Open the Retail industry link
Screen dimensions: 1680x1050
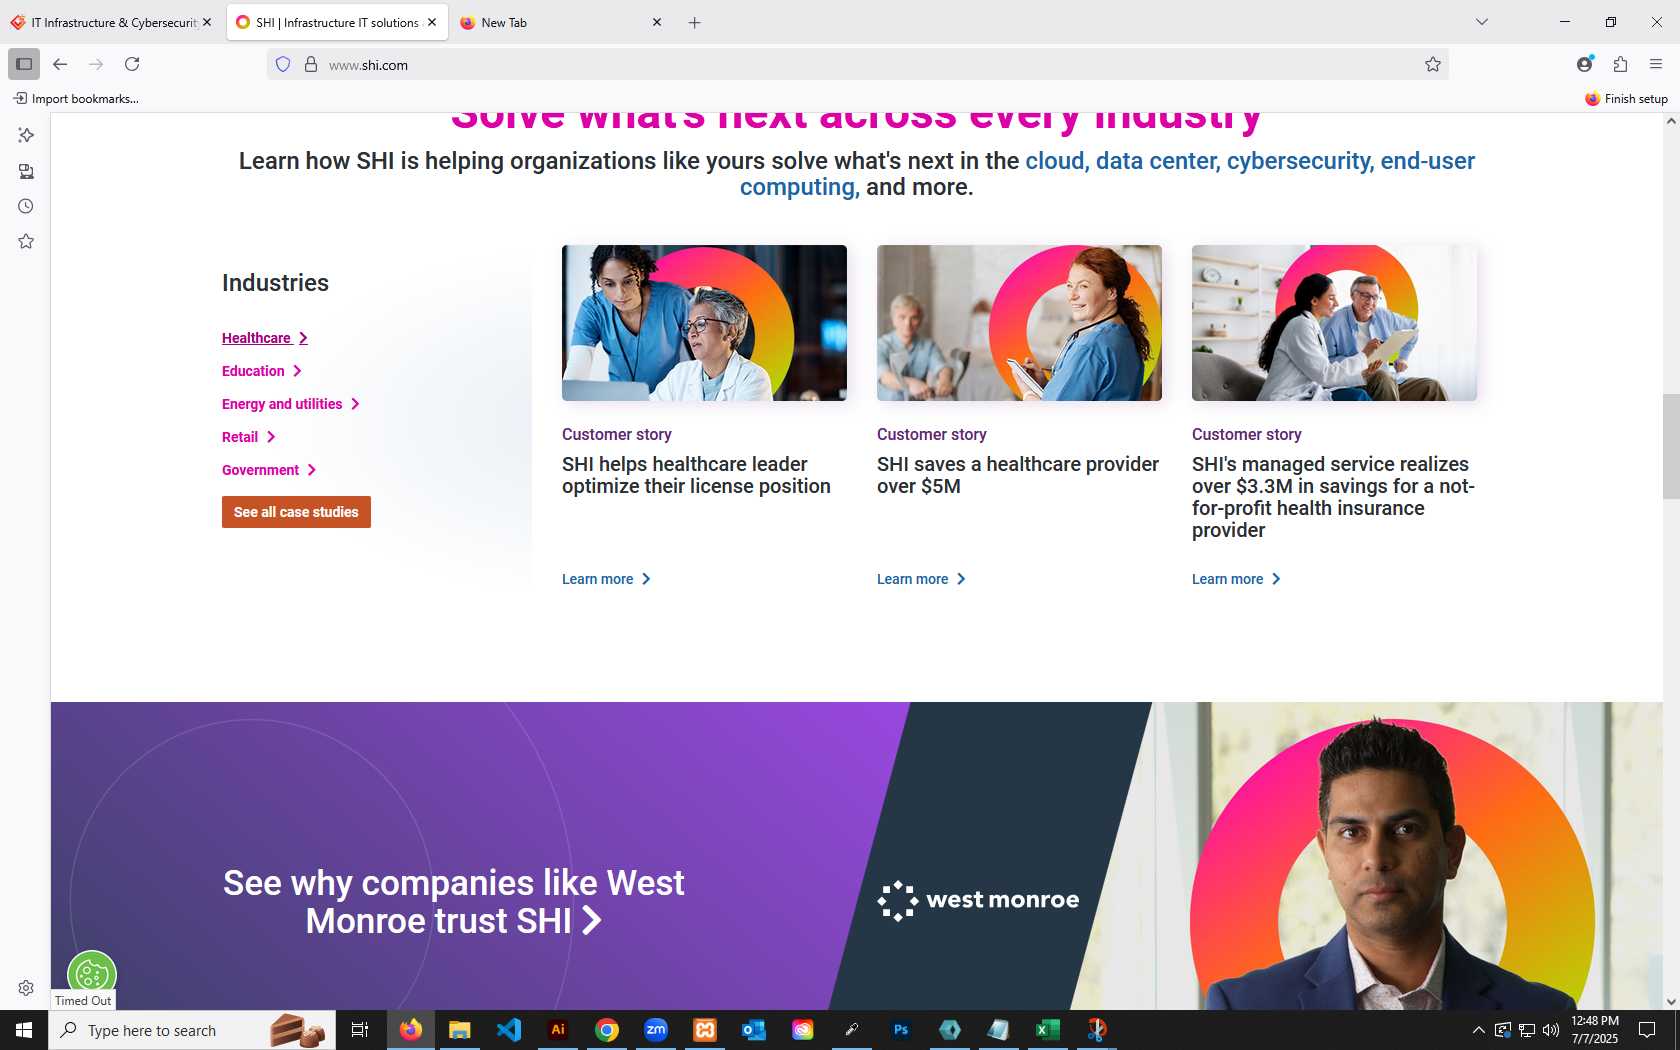pos(249,437)
